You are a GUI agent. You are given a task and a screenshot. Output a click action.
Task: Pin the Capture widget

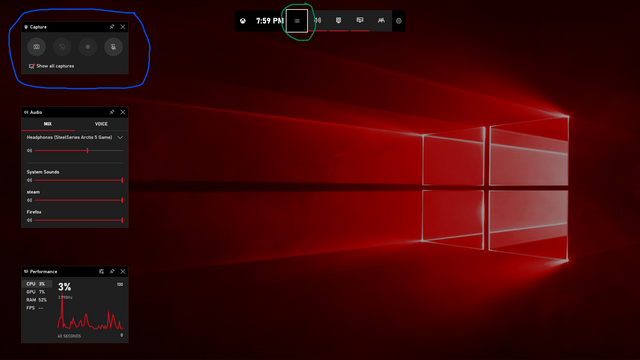coord(112,27)
